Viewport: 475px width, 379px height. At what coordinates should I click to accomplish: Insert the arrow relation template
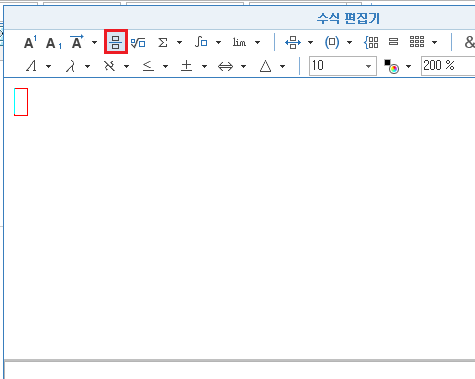293,42
